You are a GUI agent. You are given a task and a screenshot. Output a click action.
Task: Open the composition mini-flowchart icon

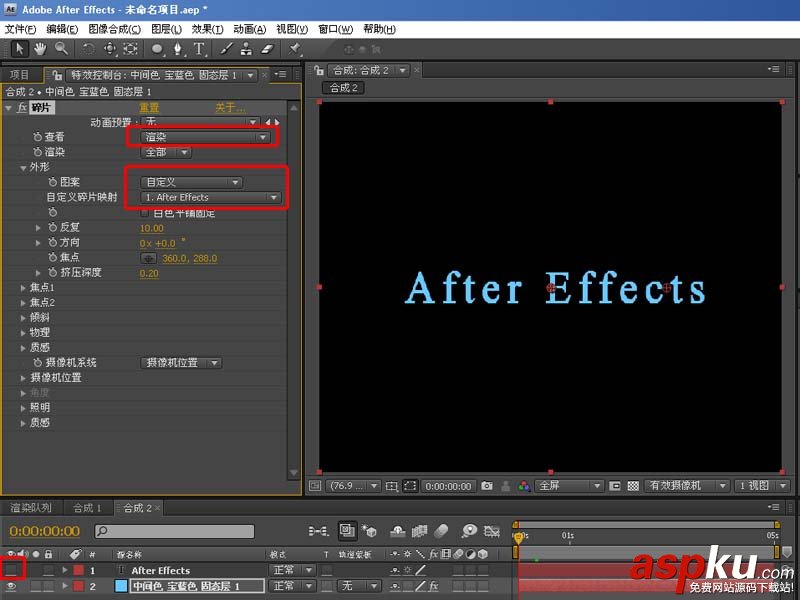318,531
